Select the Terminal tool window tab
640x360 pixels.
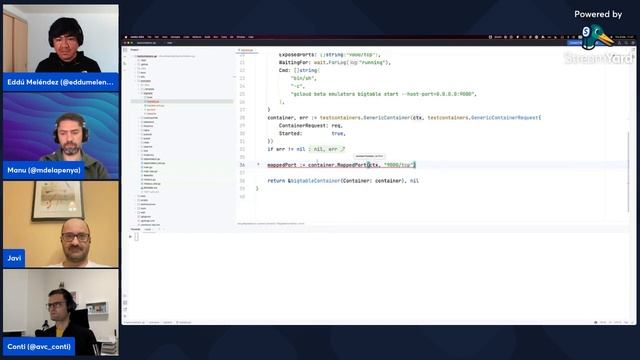tap(135, 229)
